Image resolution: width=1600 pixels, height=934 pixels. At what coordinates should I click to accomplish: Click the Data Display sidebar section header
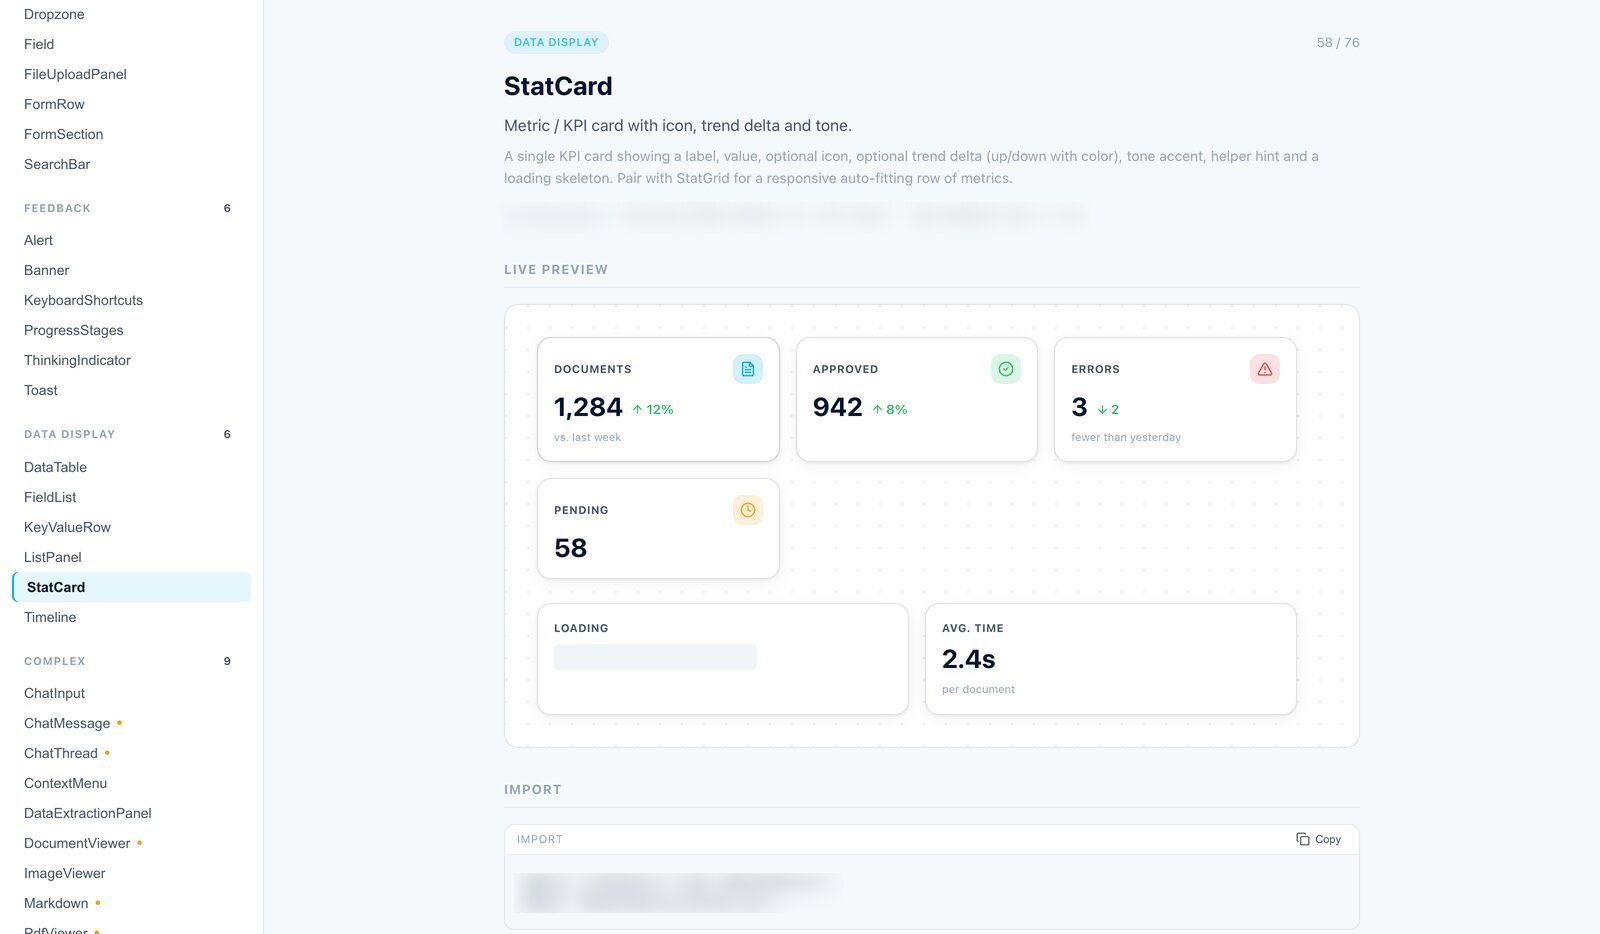(x=69, y=434)
